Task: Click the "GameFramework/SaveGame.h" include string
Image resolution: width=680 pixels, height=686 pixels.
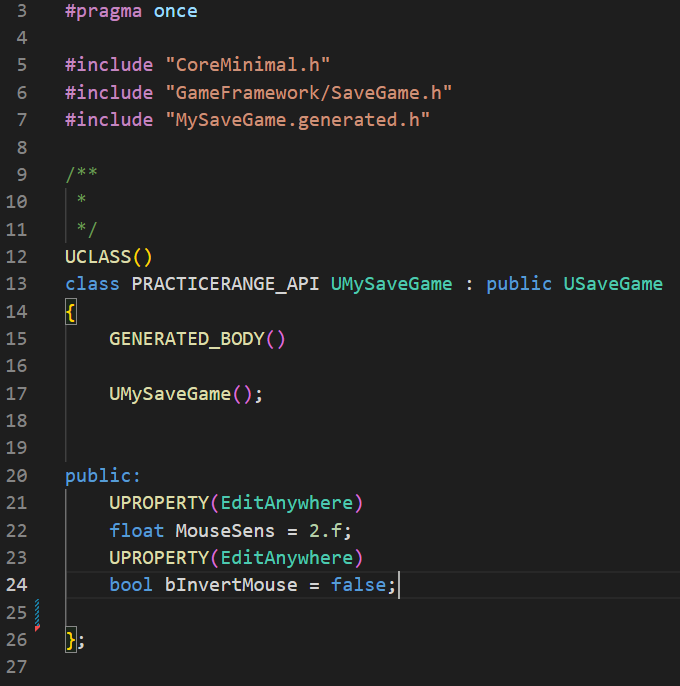Action: pos(308,93)
